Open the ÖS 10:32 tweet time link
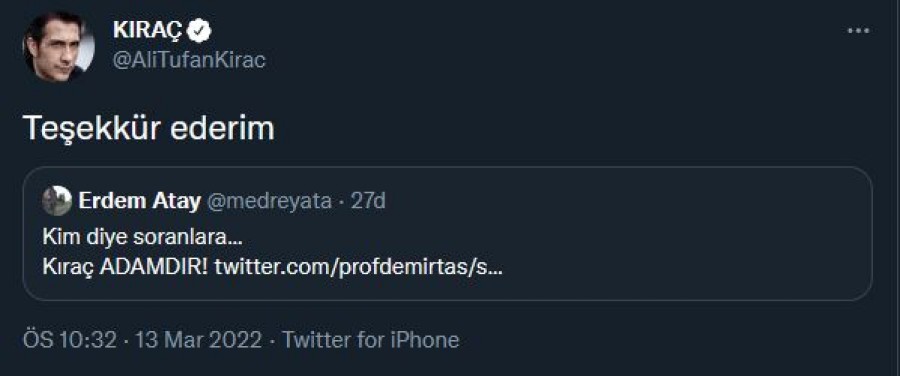Screen dimensions: 900x376 [x=69, y=340]
